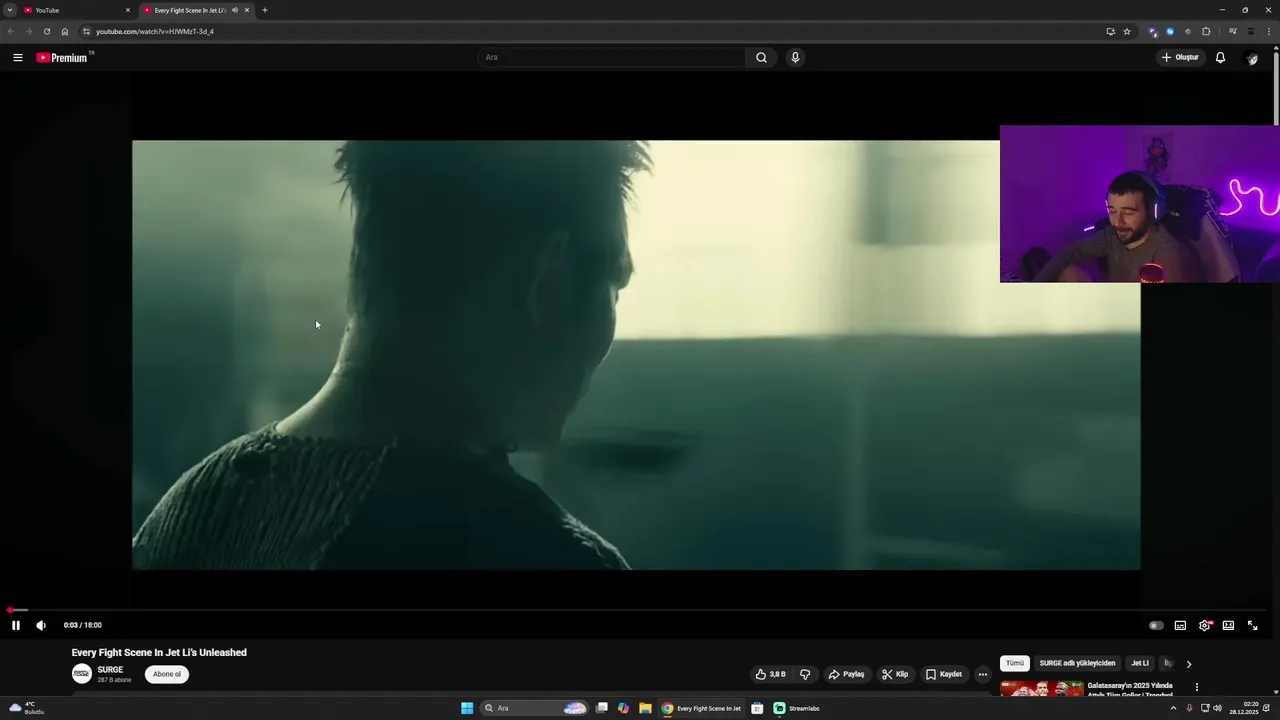Viewport: 1280px width, 720px height.
Task: Open Streamlabs in taskbar
Action: click(x=797, y=708)
